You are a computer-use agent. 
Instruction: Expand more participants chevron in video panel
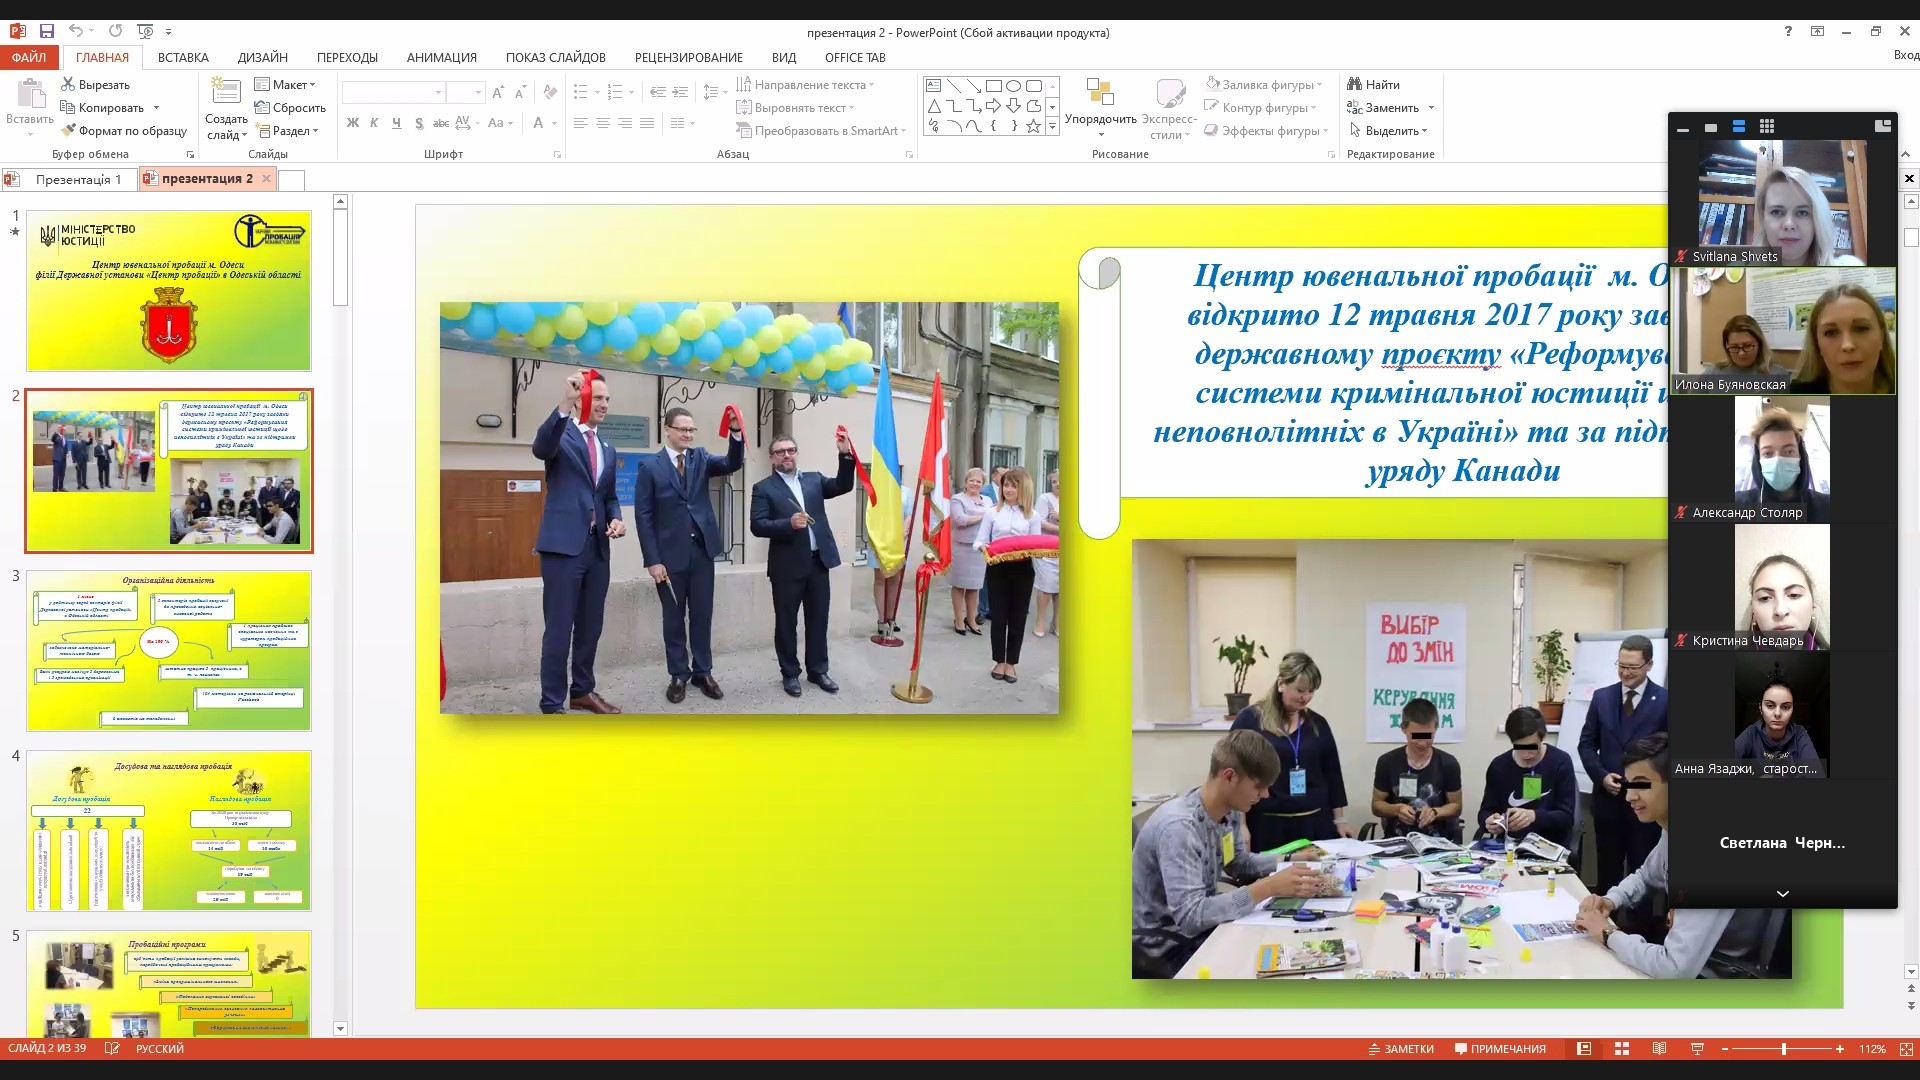pos(1782,893)
